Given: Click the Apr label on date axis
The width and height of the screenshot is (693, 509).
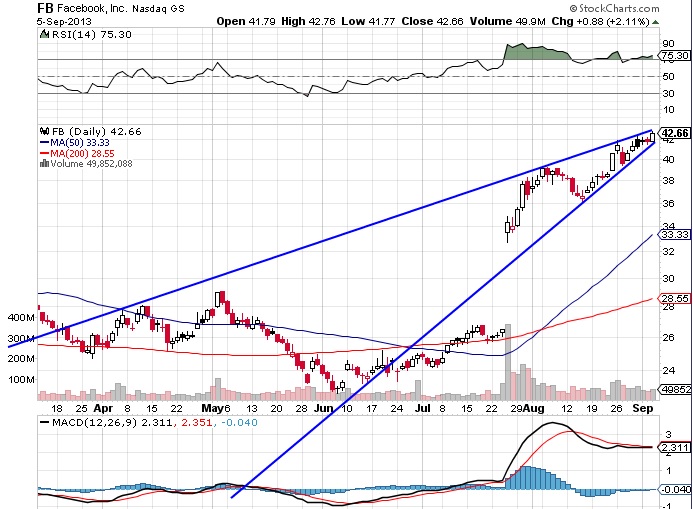Looking at the screenshot, I should [x=103, y=408].
